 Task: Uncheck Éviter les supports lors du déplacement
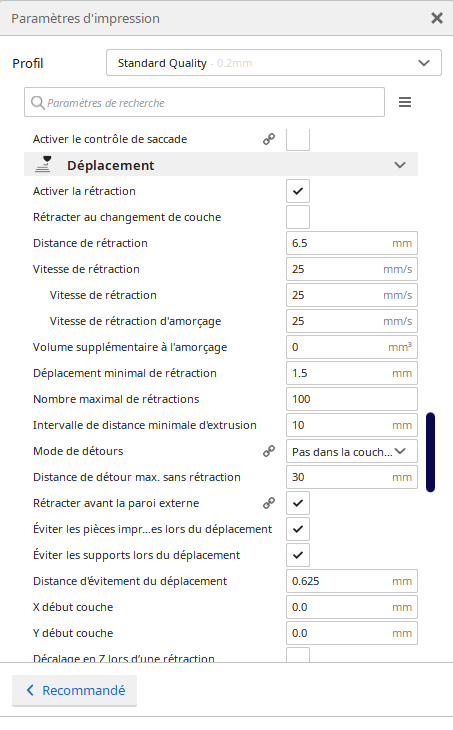pyautogui.click(x=298, y=555)
